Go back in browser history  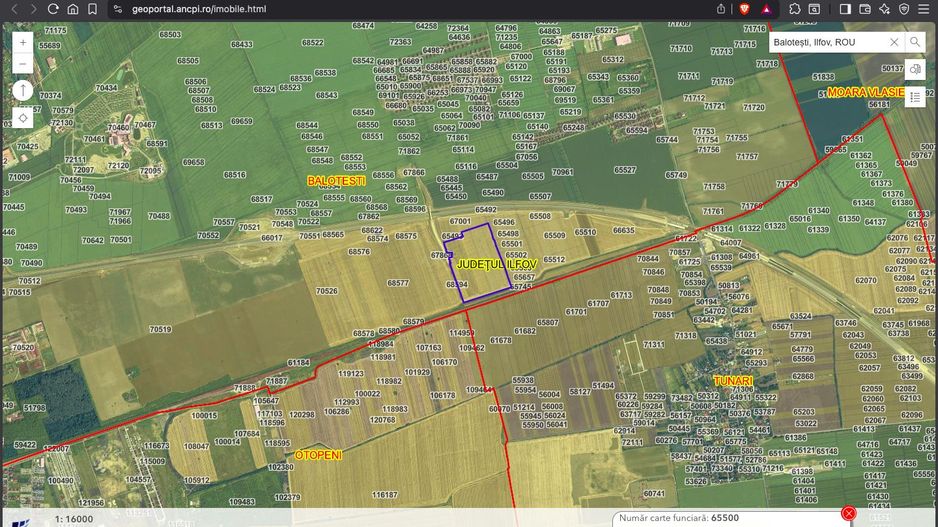[x=14, y=9]
